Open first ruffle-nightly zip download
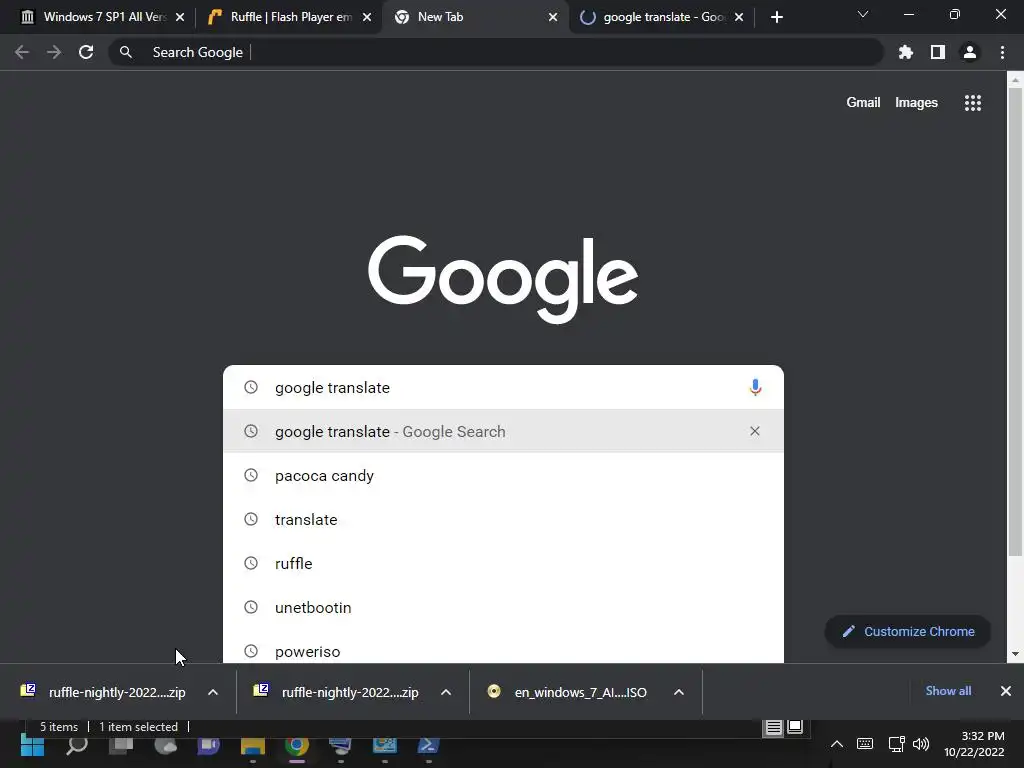Viewport: 1024px width, 768px height. 104,692
